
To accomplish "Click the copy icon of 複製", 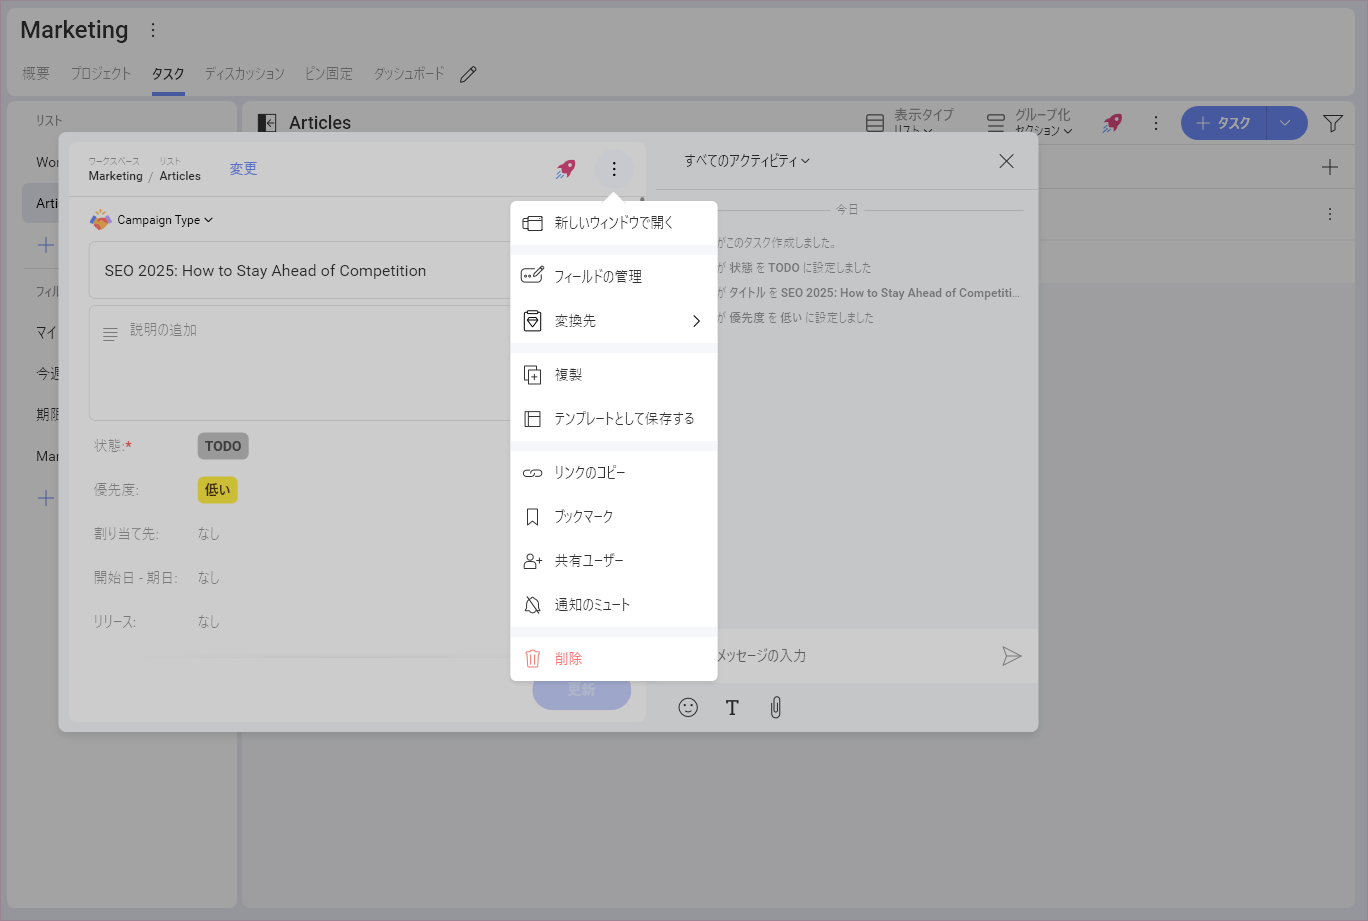I will (x=533, y=375).
